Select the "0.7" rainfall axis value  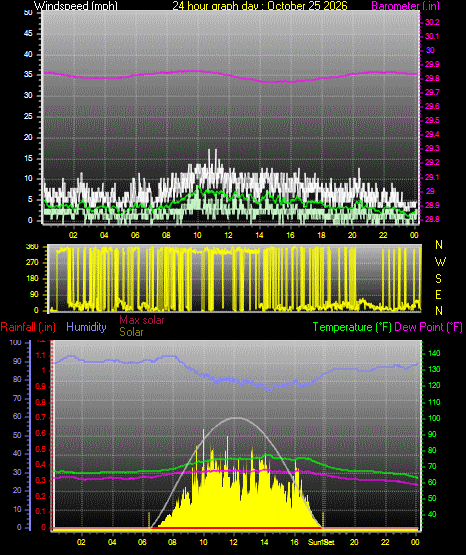41,417
